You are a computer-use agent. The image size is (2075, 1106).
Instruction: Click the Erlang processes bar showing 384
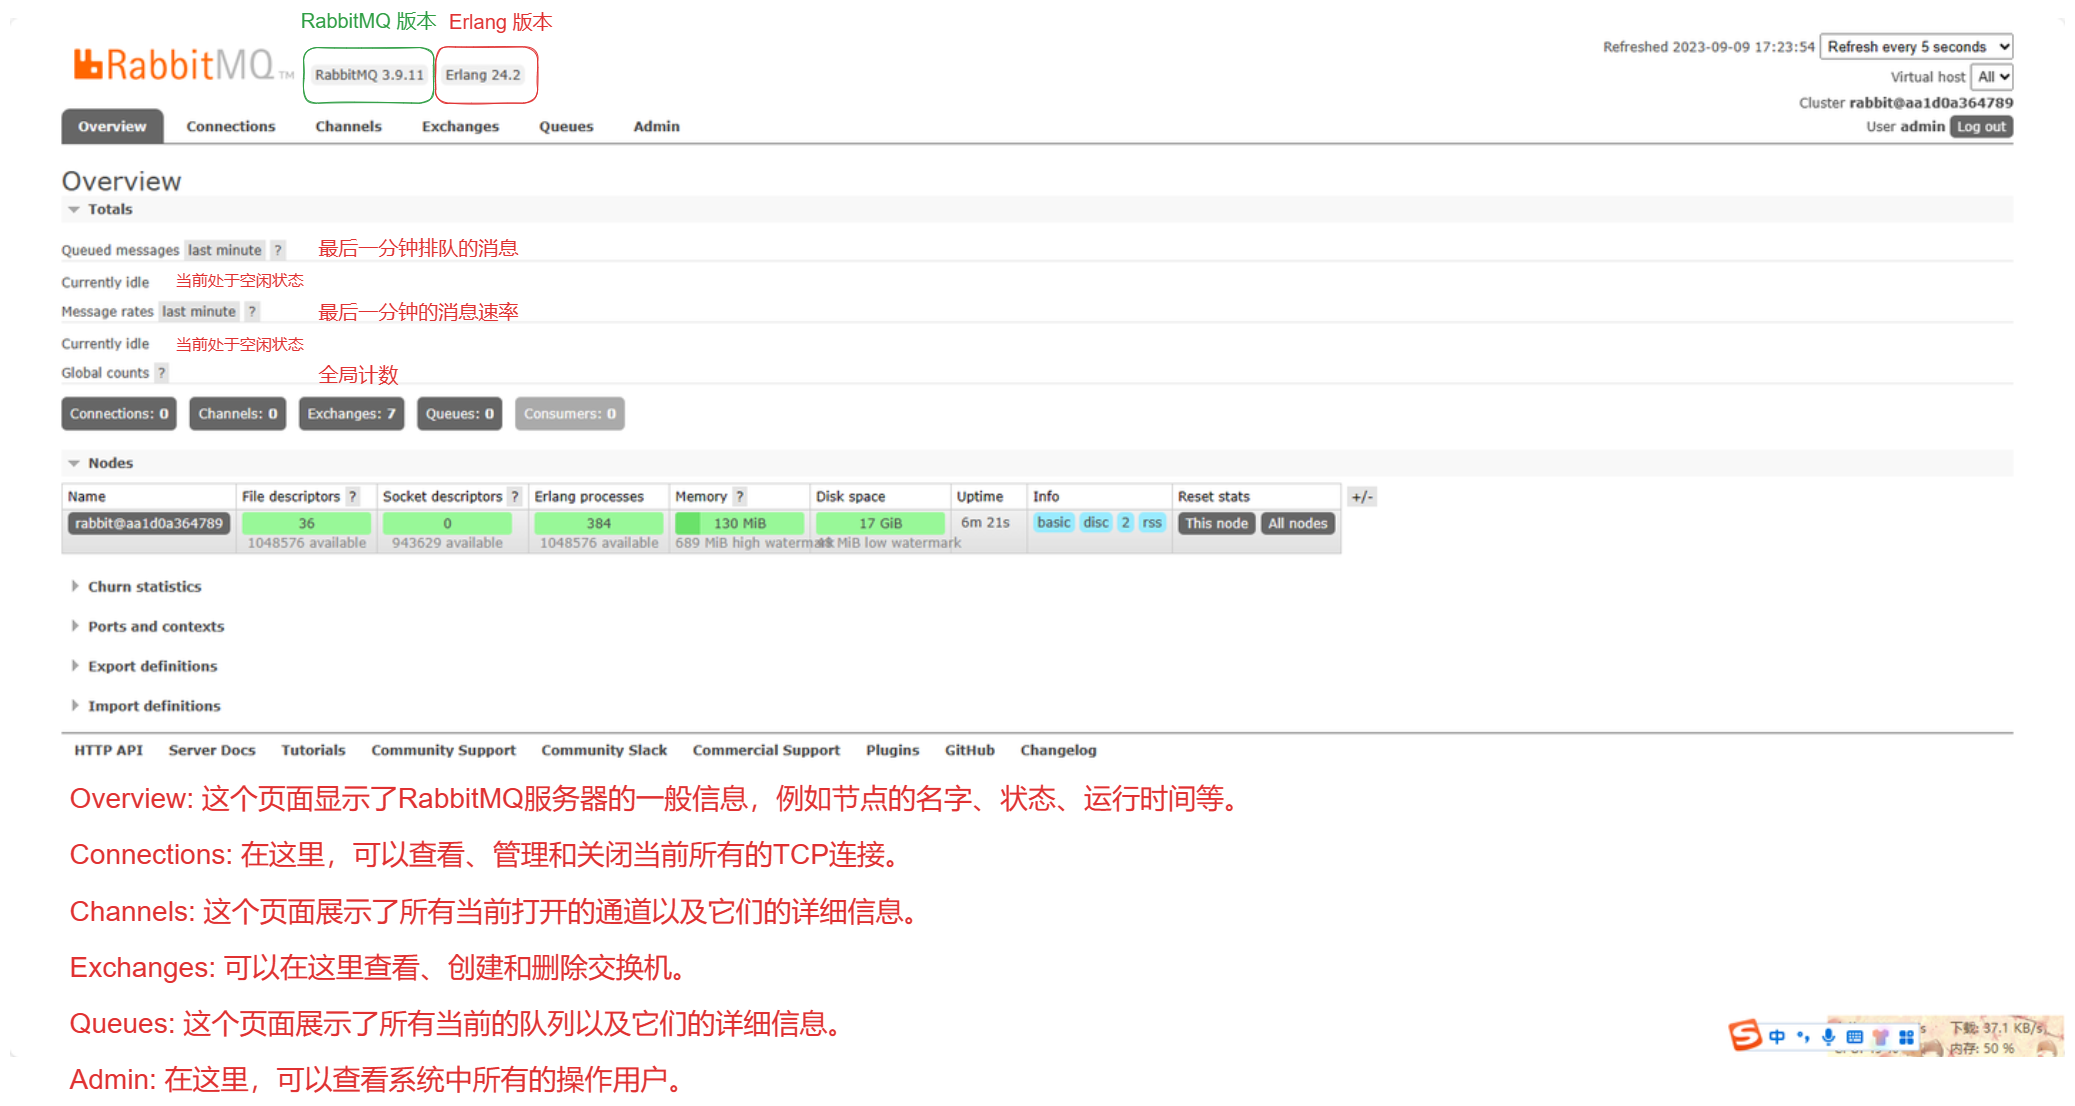tap(598, 523)
